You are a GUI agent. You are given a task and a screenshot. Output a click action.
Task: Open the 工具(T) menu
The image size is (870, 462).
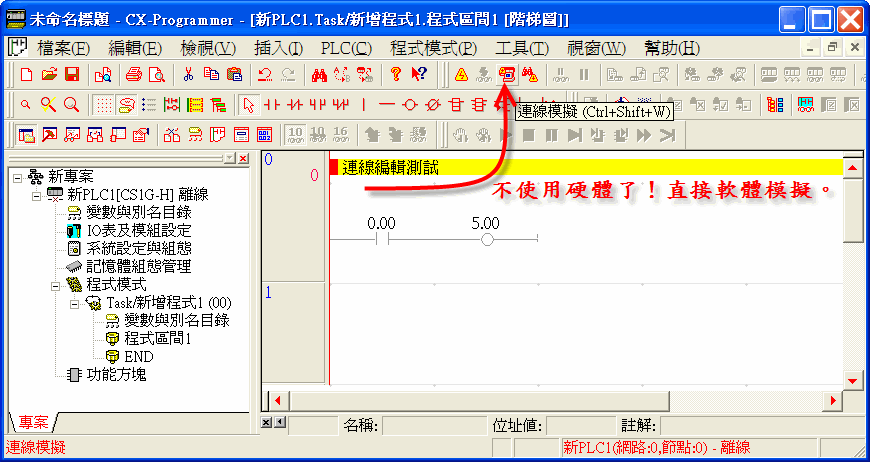(x=522, y=48)
